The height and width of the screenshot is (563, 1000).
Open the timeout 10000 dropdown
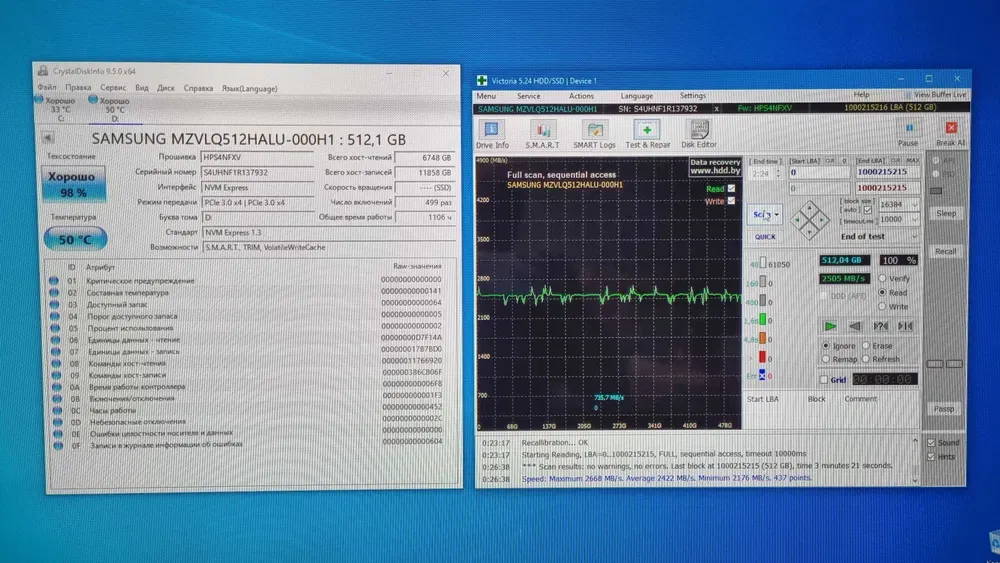tap(914, 219)
